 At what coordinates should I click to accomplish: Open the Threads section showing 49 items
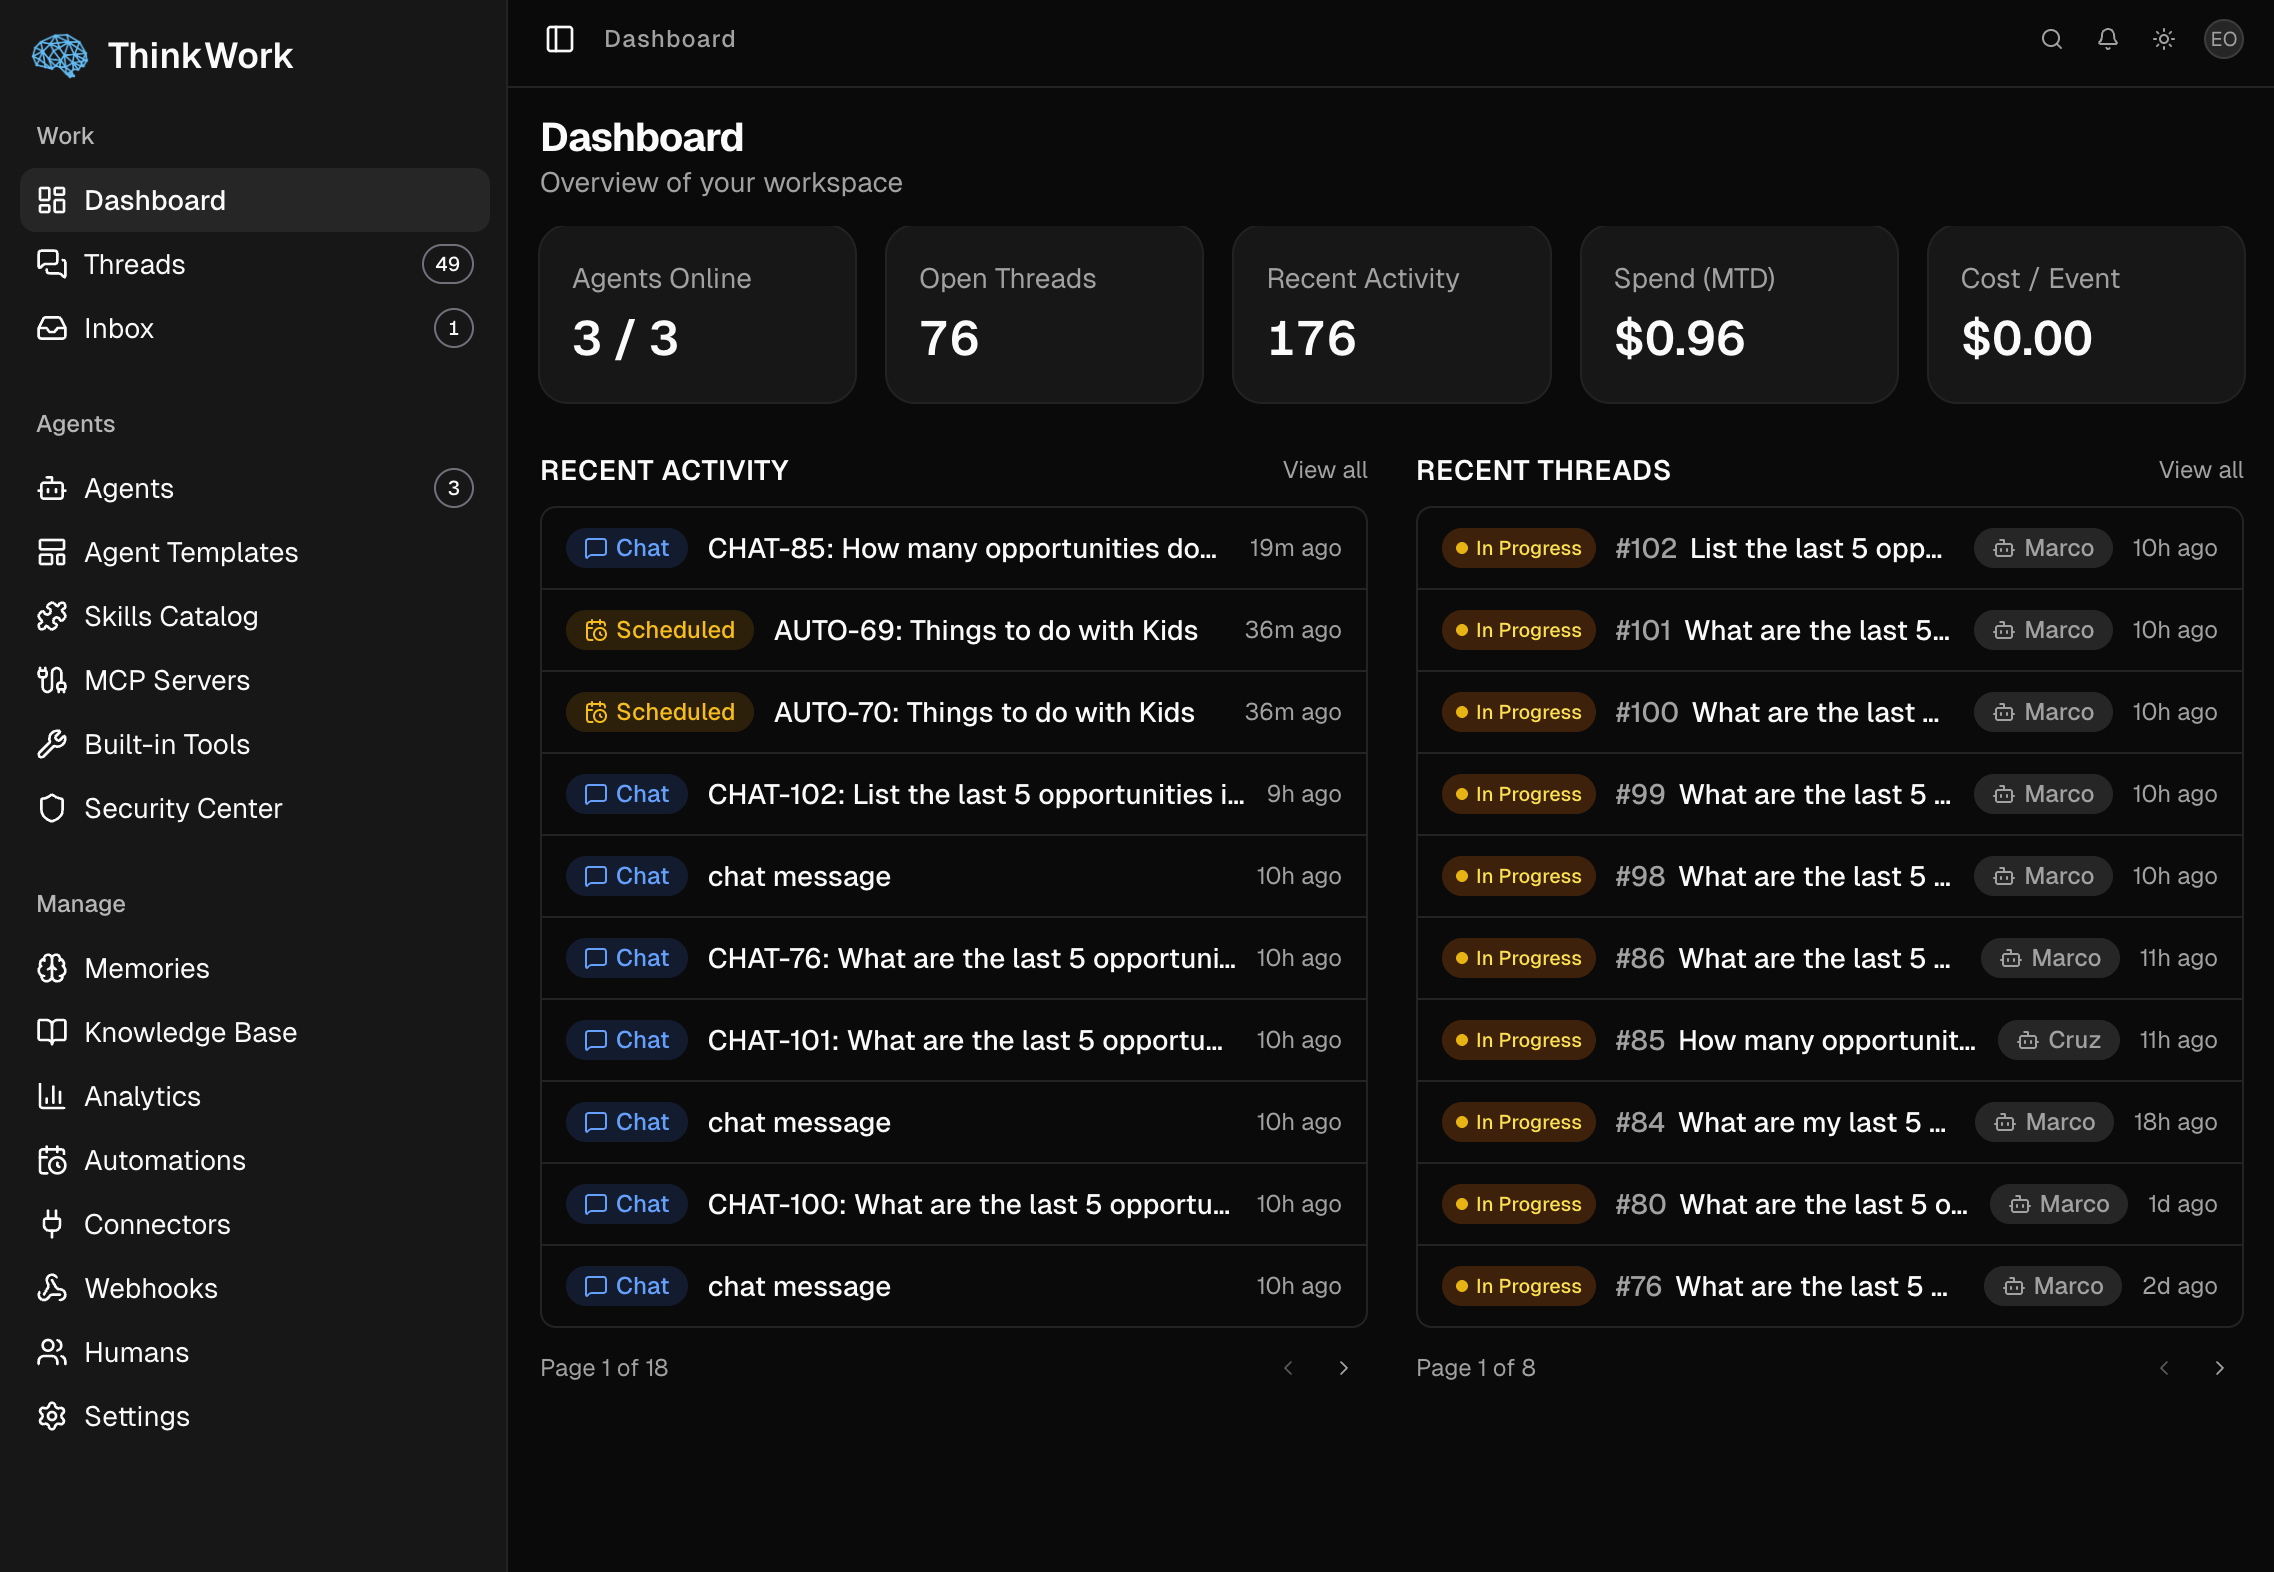pos(134,264)
